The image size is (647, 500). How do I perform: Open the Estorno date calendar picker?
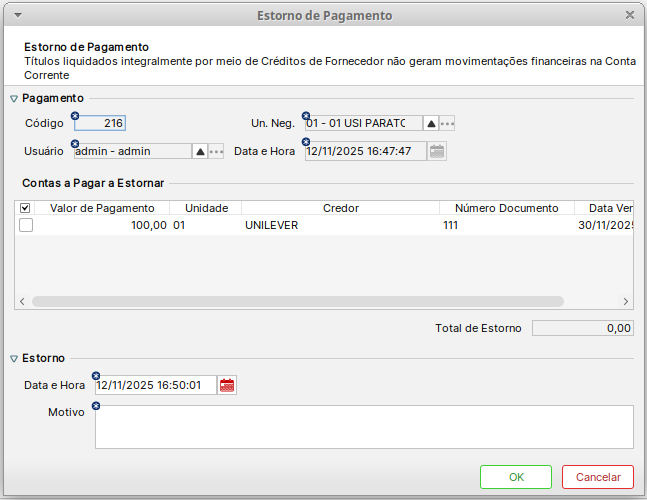(x=227, y=385)
